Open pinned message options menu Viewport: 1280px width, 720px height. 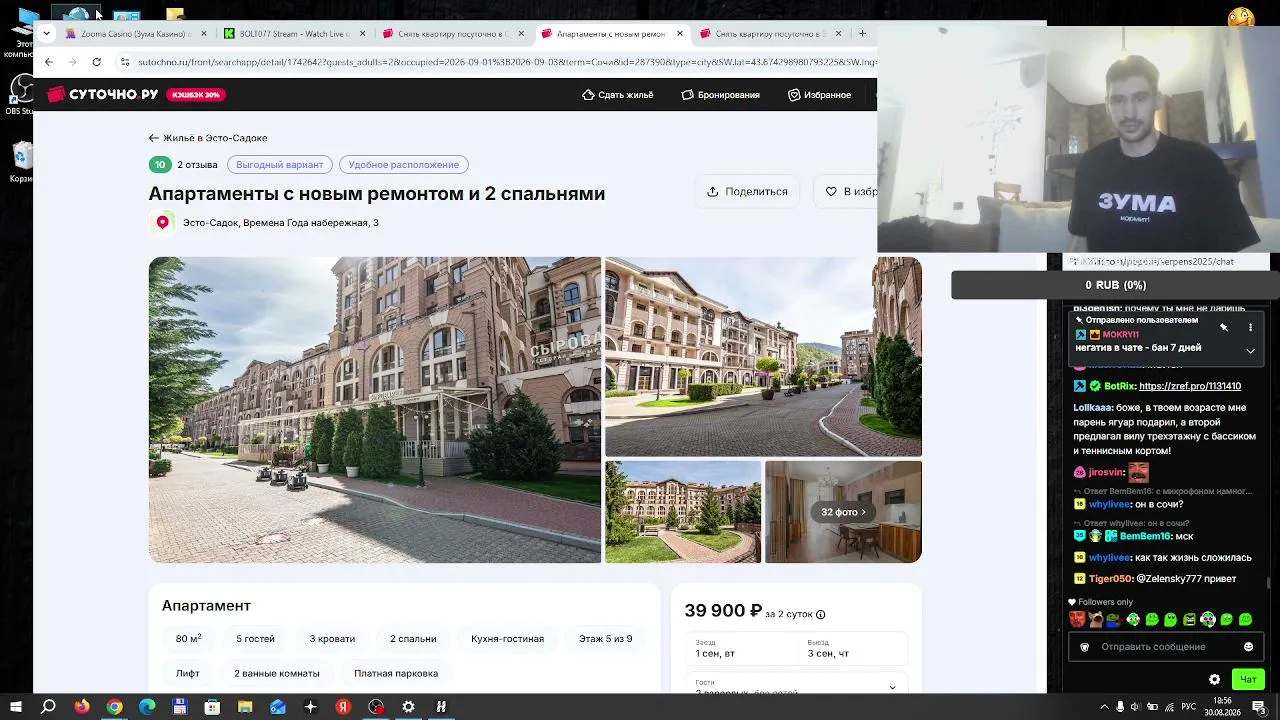click(1250, 328)
